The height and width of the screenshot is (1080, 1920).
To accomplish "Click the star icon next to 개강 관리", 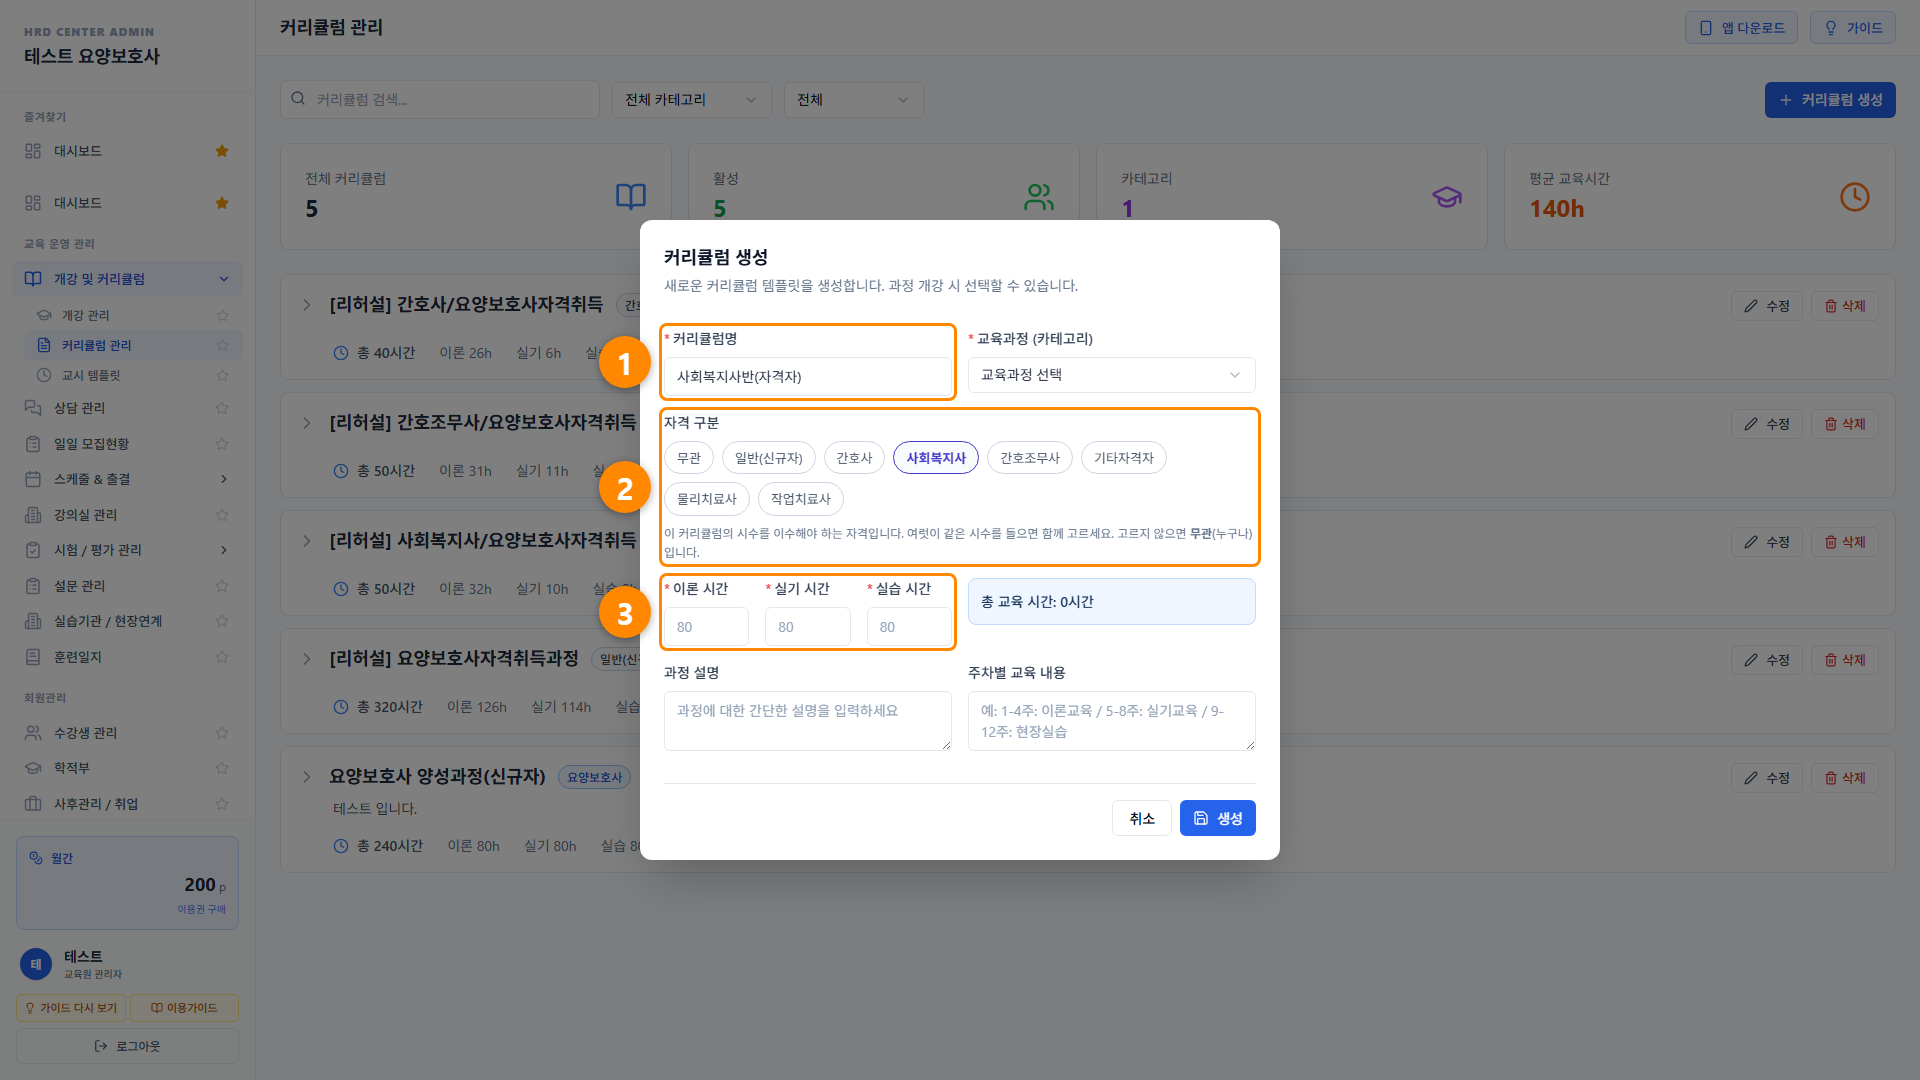I will pos(222,315).
